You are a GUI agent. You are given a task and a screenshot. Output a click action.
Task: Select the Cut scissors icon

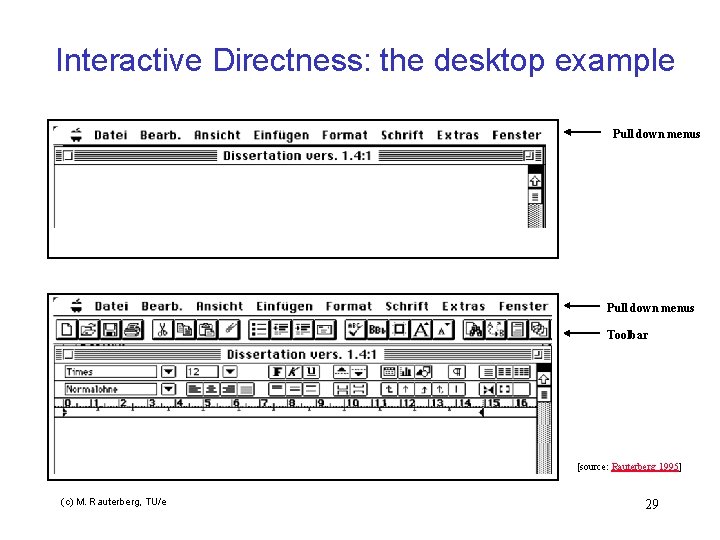coord(163,329)
